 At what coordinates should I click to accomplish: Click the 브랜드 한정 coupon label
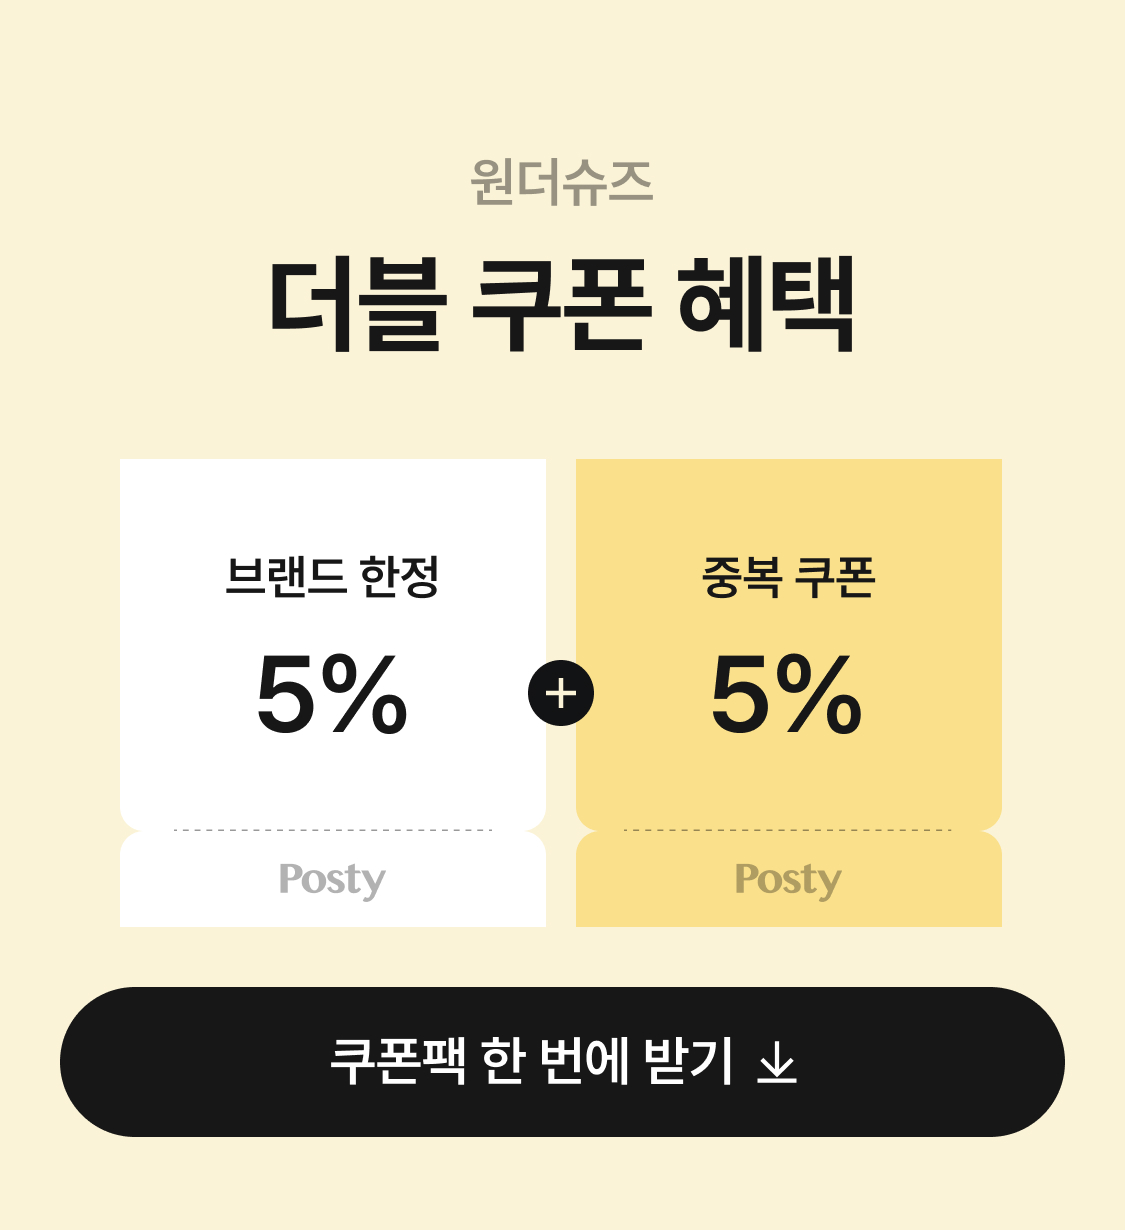(x=332, y=577)
